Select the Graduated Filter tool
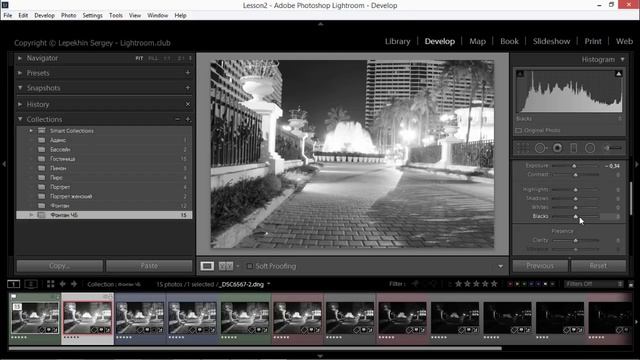Screen dimensions: 640x360 point(573,148)
